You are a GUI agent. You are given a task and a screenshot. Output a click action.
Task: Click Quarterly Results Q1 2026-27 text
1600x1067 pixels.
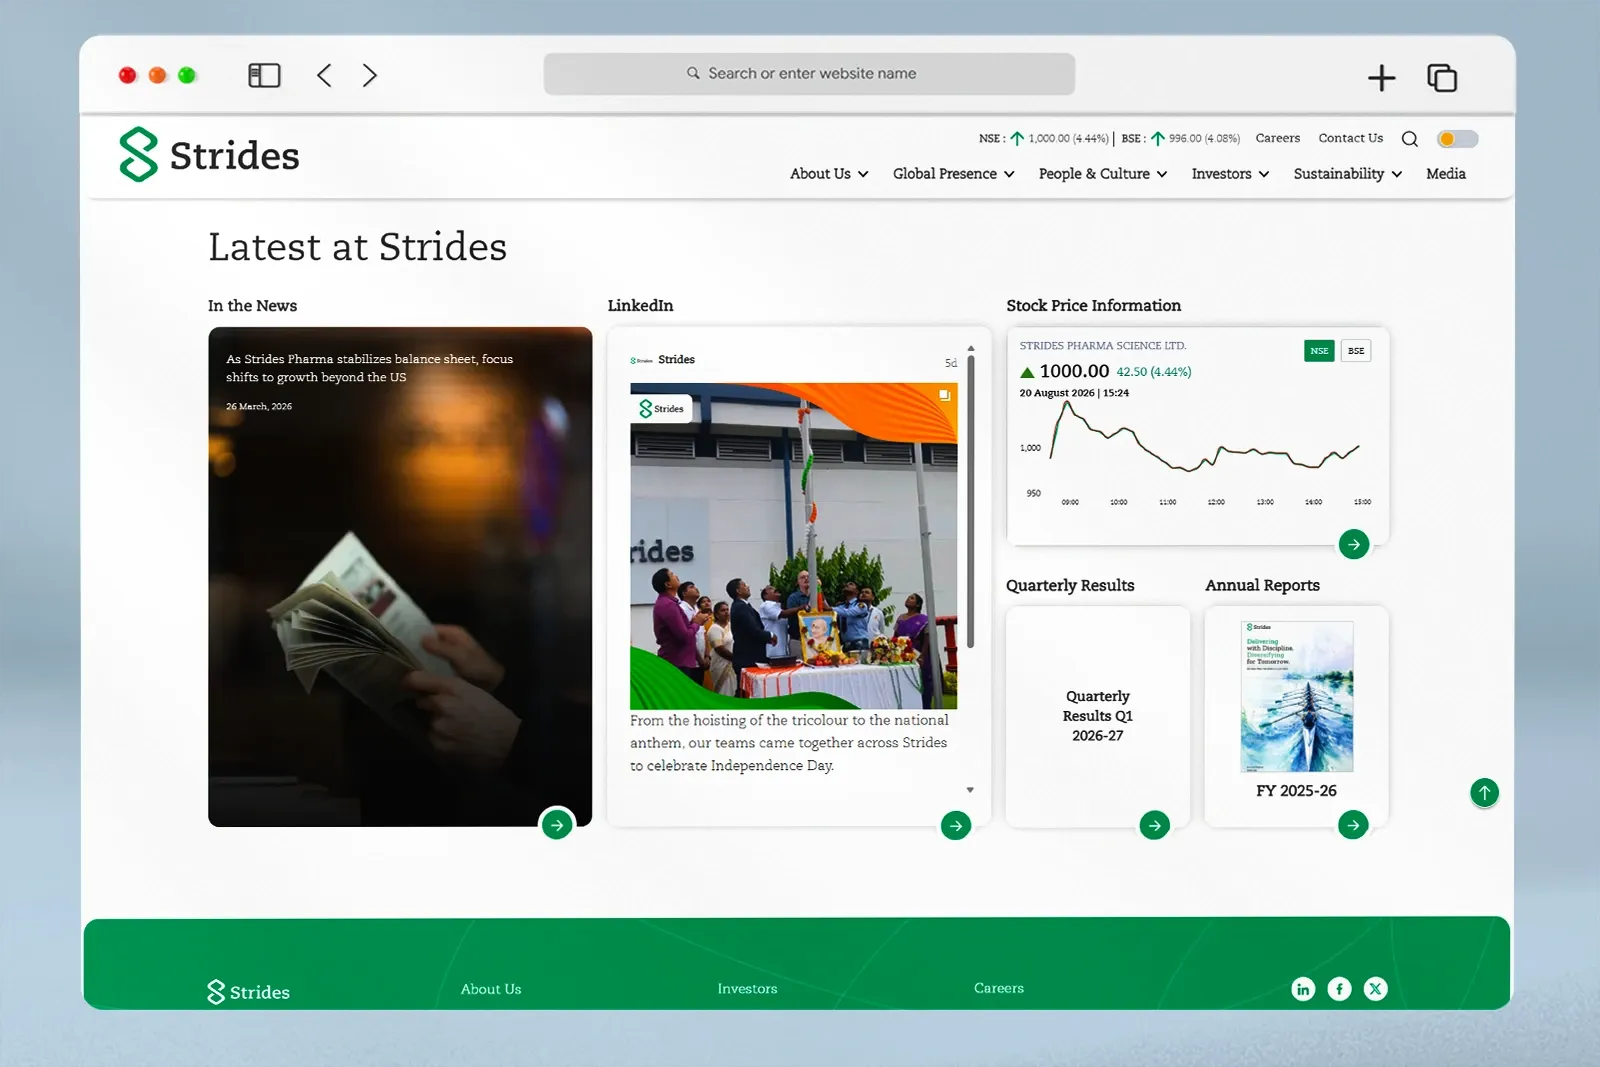click(1097, 716)
